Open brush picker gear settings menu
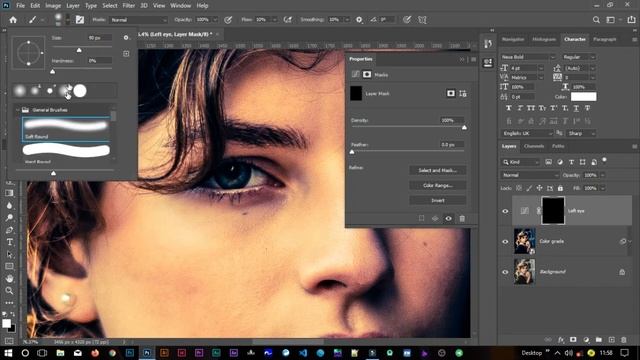 [x=126, y=38]
